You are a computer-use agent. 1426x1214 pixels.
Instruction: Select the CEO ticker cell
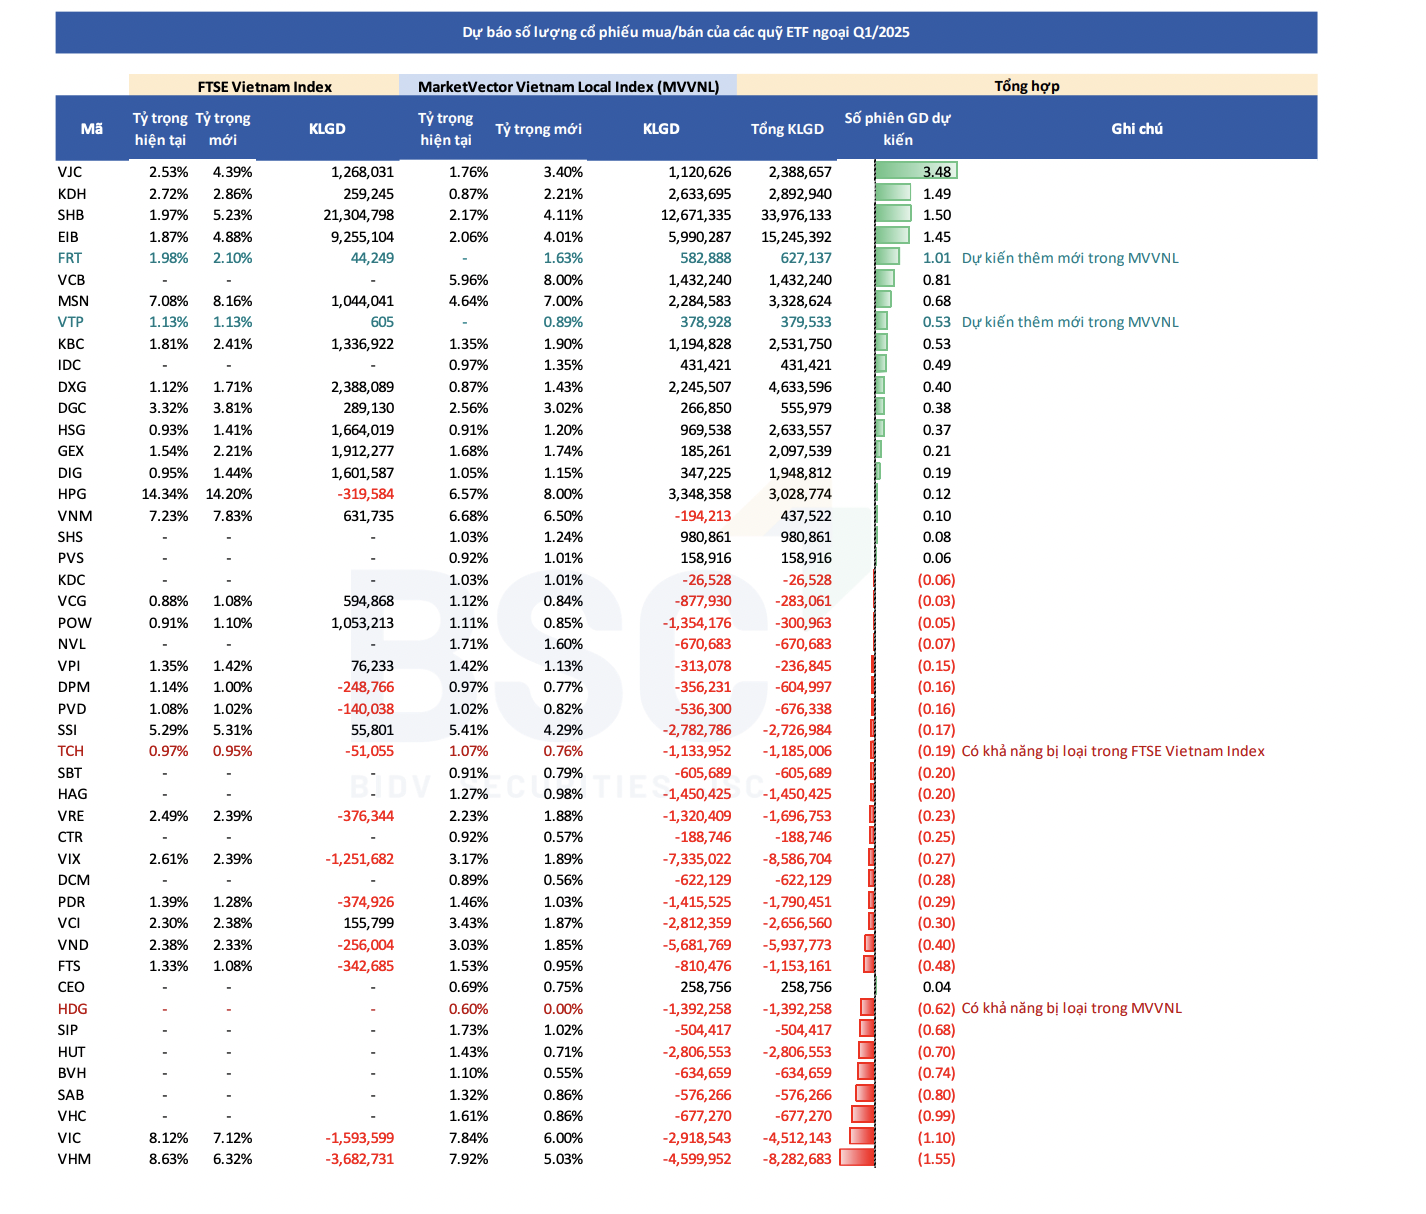coord(71,987)
